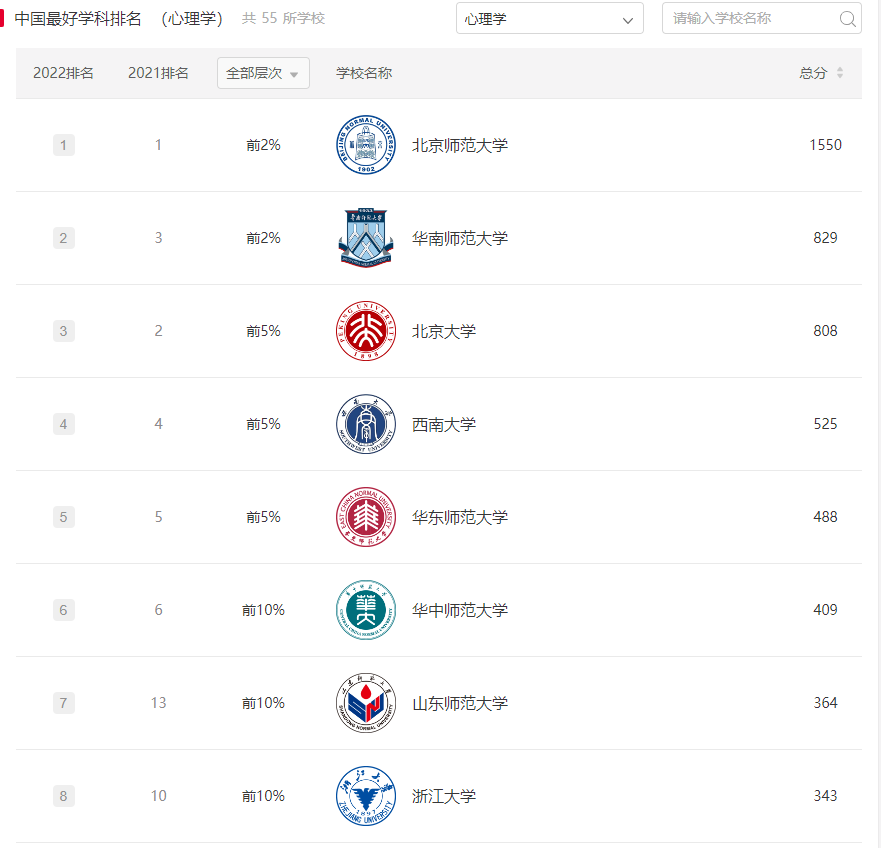The height and width of the screenshot is (848, 881).
Task: Click the 山东师范大学 name link
Action: (460, 704)
